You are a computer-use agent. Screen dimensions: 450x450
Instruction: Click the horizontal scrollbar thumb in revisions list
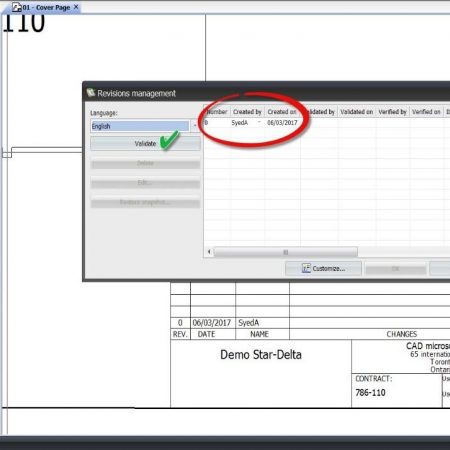286,252
